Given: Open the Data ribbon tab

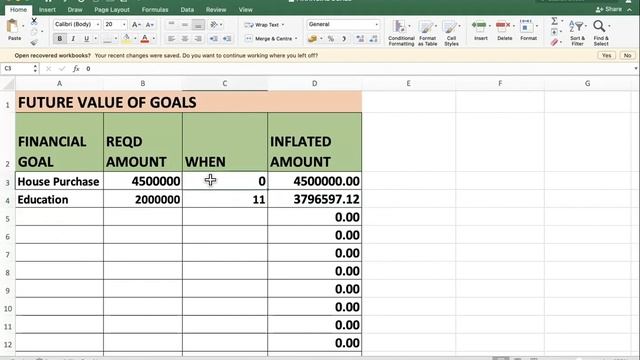Looking at the screenshot, I should tap(187, 9).
